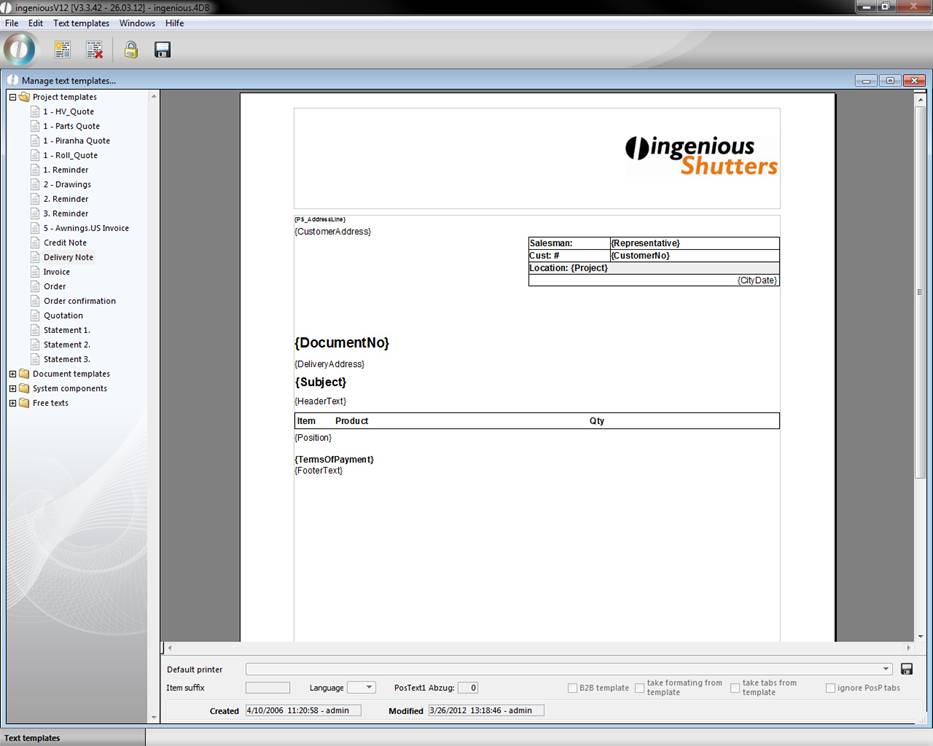Screen dimensions: 933x746
Task: Click the ingenious round logo button
Action: pyautogui.click(x=20, y=48)
